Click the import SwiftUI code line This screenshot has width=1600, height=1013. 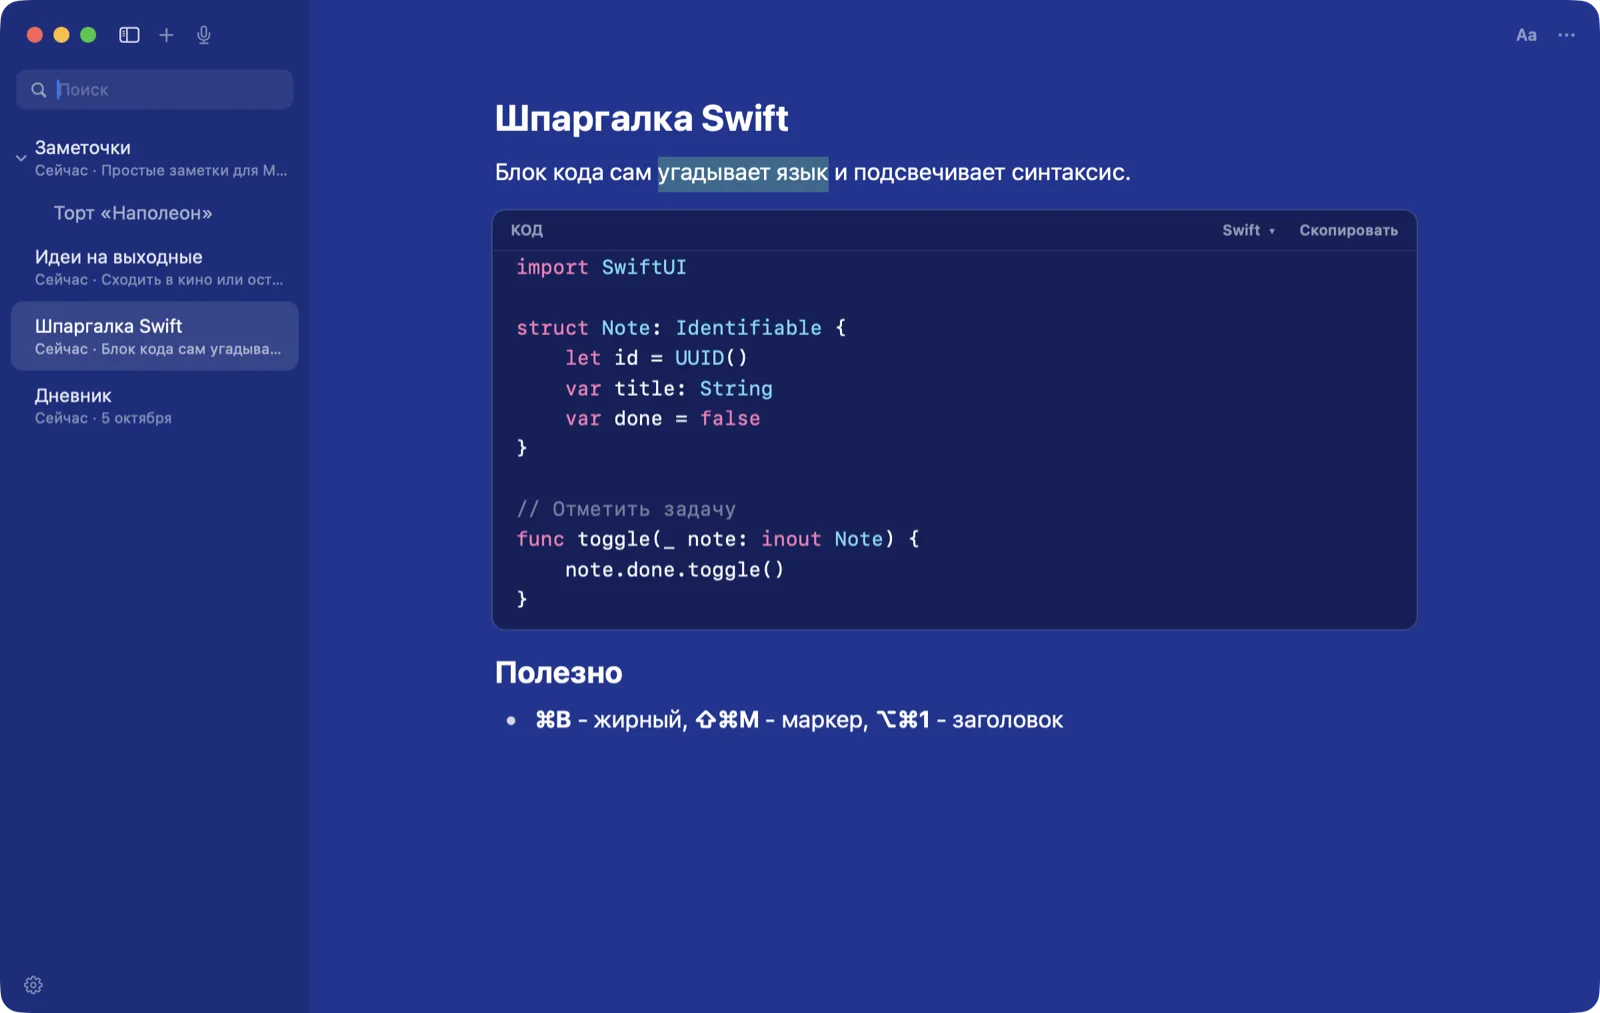pos(601,267)
